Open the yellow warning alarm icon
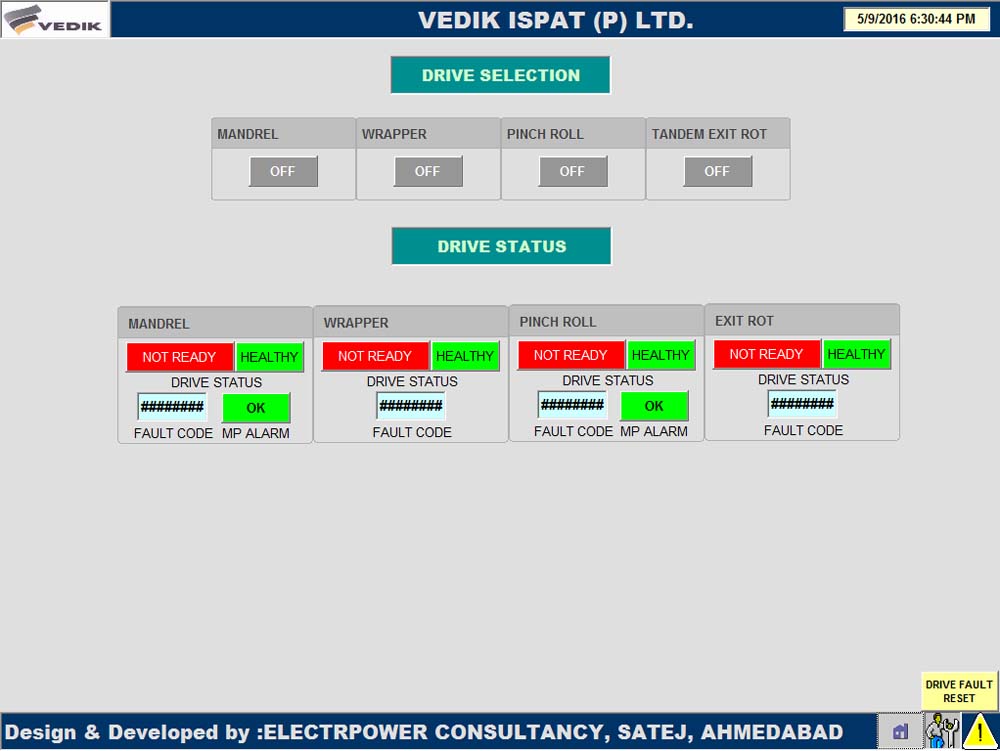This screenshot has height=751, width=1000. tap(980, 731)
